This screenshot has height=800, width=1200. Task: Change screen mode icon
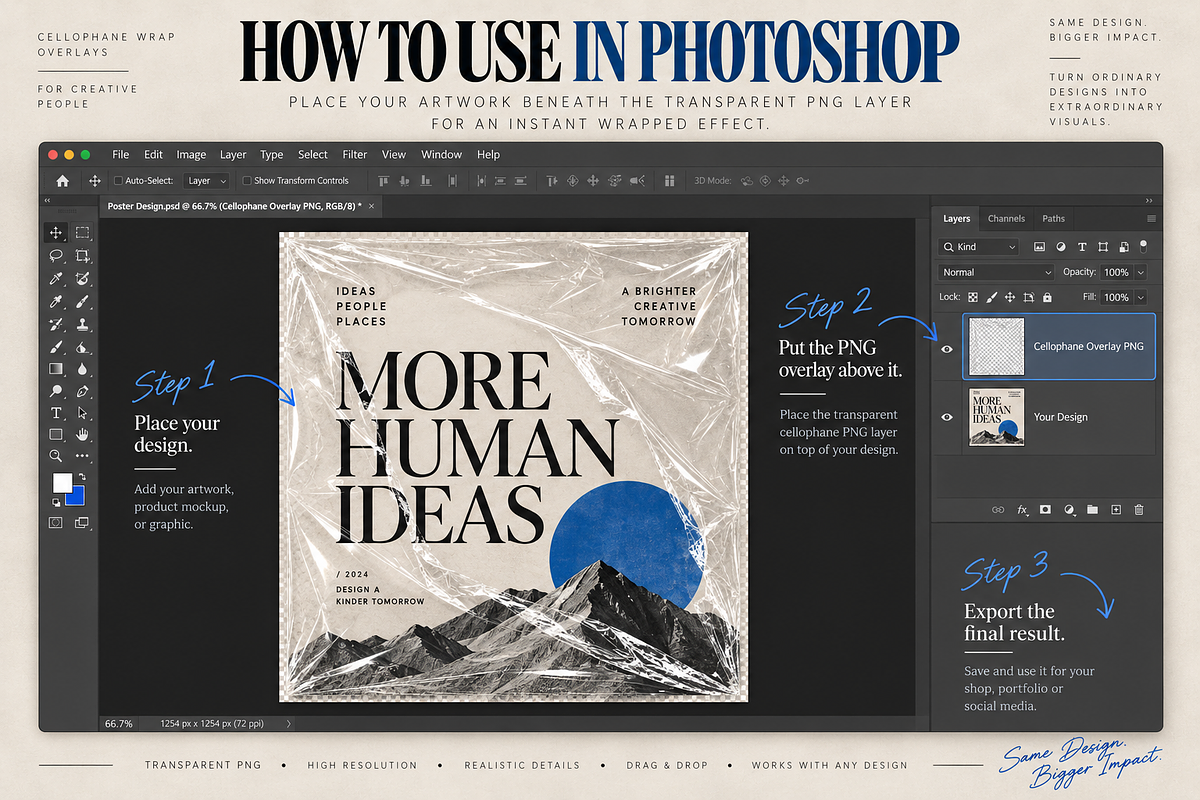pos(82,522)
